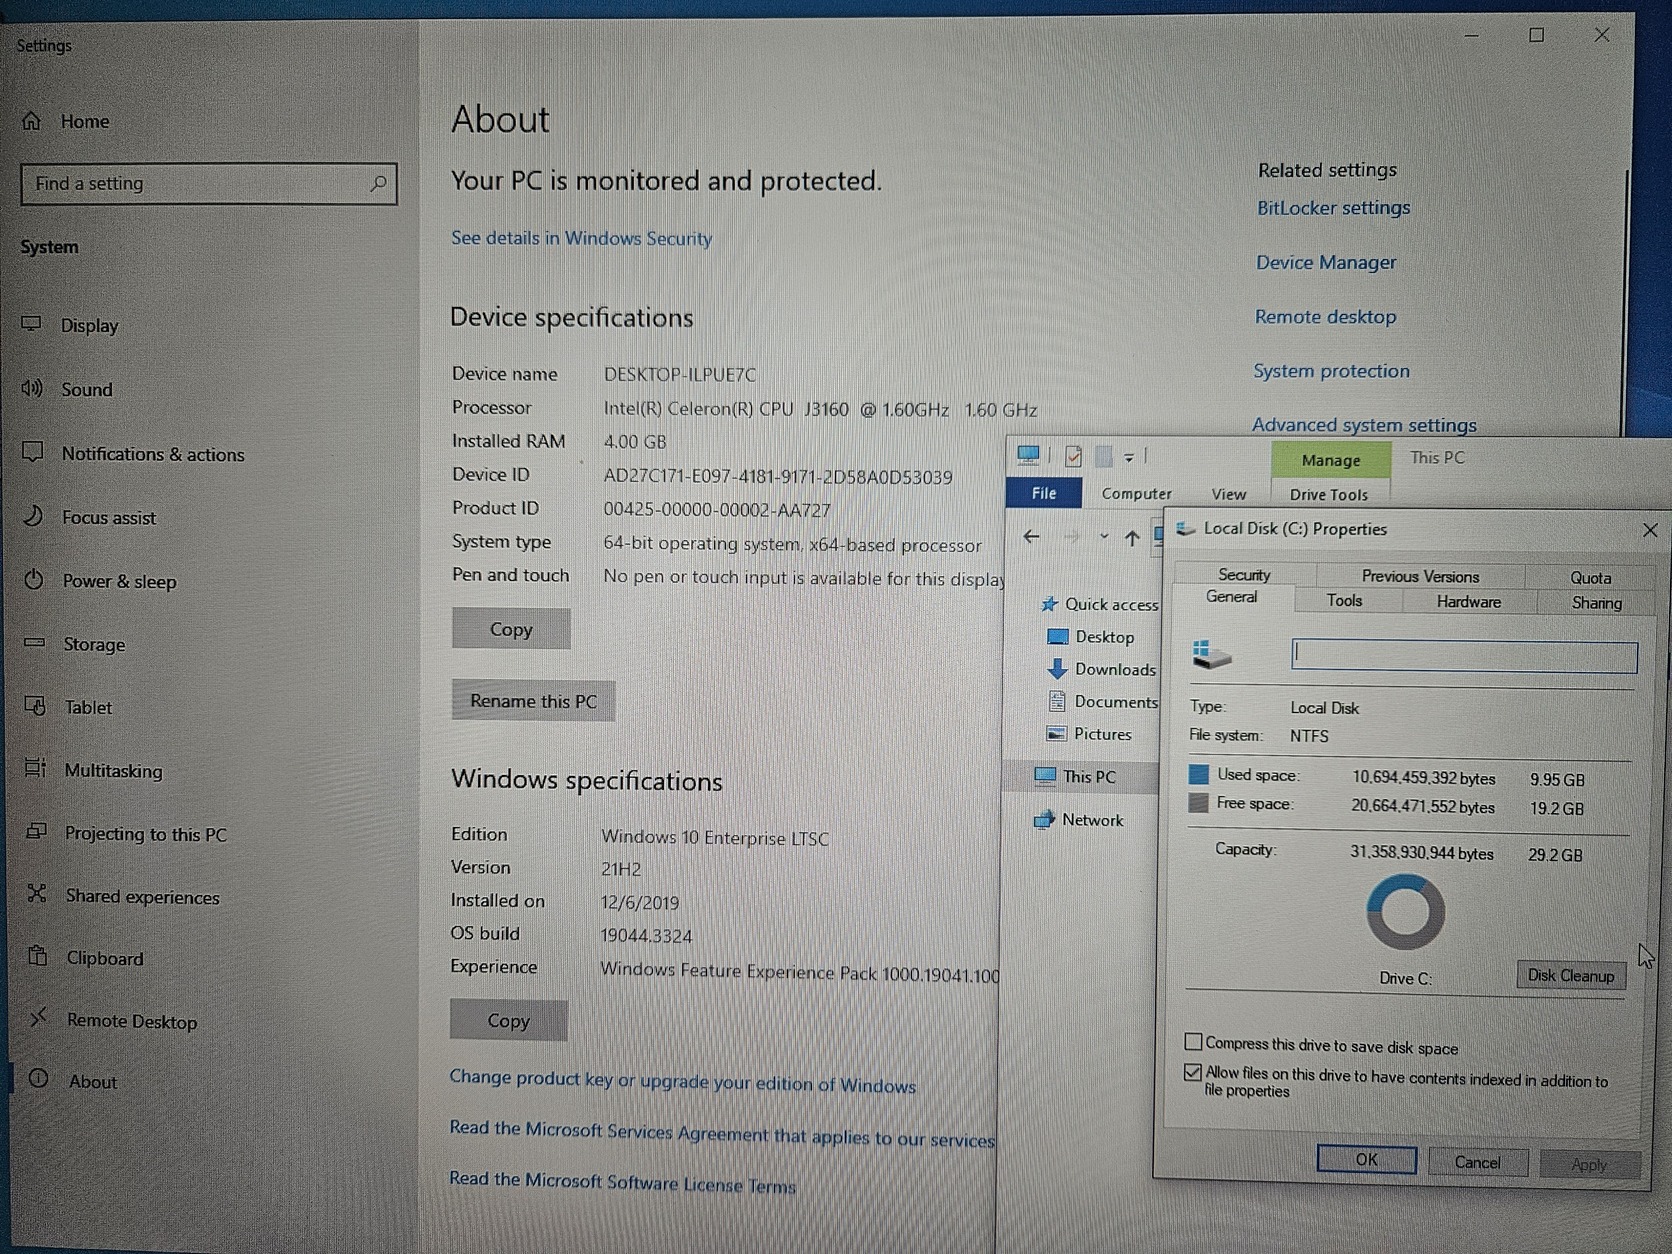Click OK in Local Disk Properties
The width and height of the screenshot is (1672, 1254).
(x=1366, y=1159)
